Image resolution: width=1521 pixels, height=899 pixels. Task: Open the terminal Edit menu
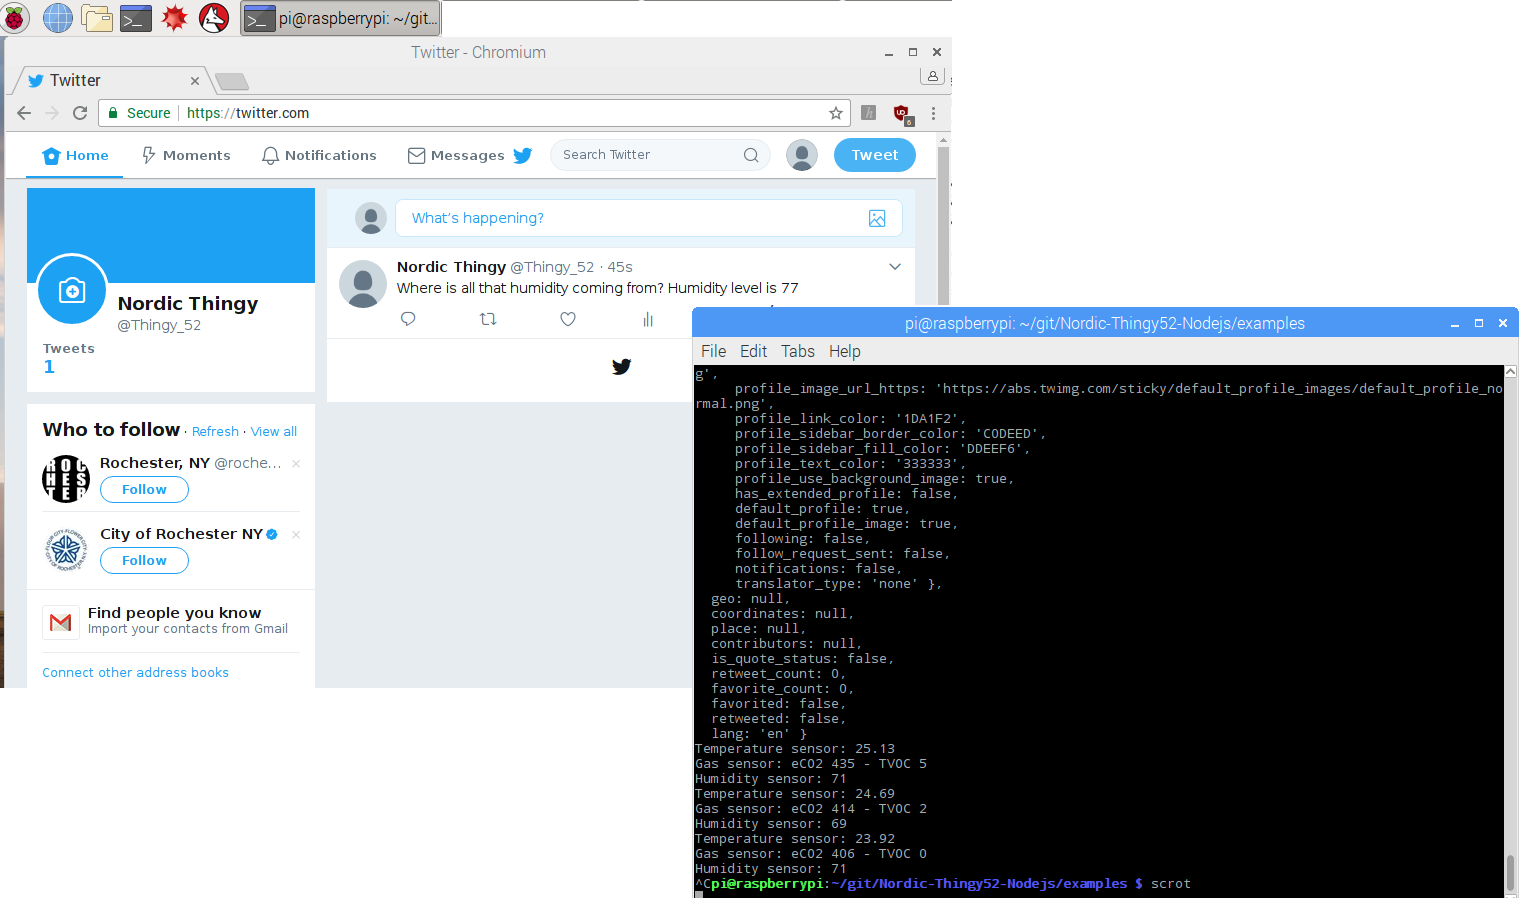click(753, 351)
